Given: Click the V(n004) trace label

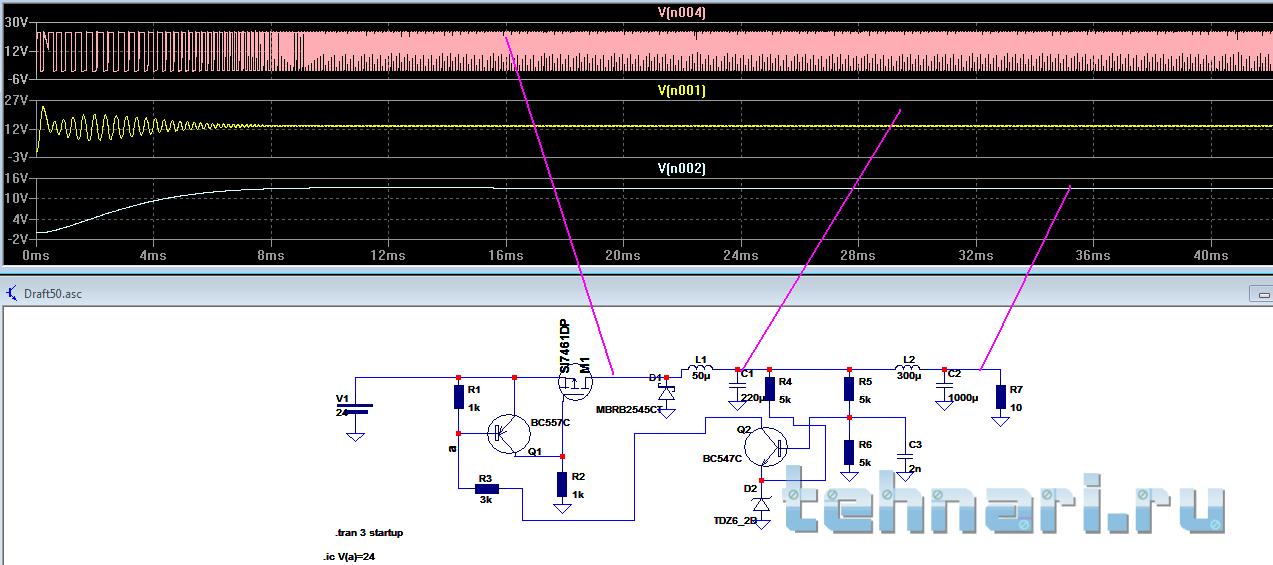Looking at the screenshot, I should tap(681, 12).
